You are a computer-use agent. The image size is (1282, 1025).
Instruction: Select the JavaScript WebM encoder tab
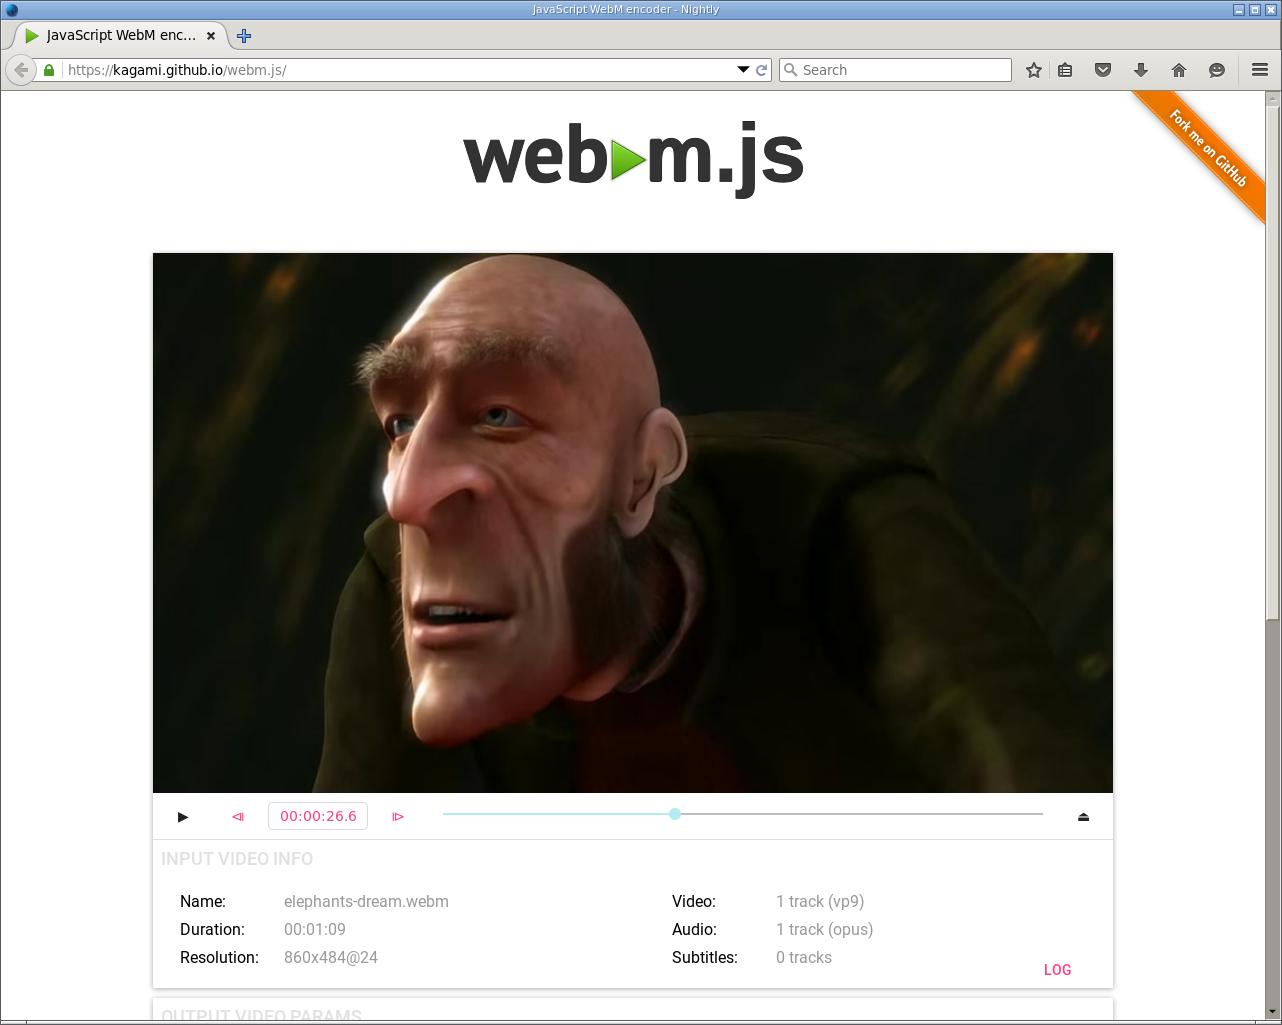pos(120,35)
